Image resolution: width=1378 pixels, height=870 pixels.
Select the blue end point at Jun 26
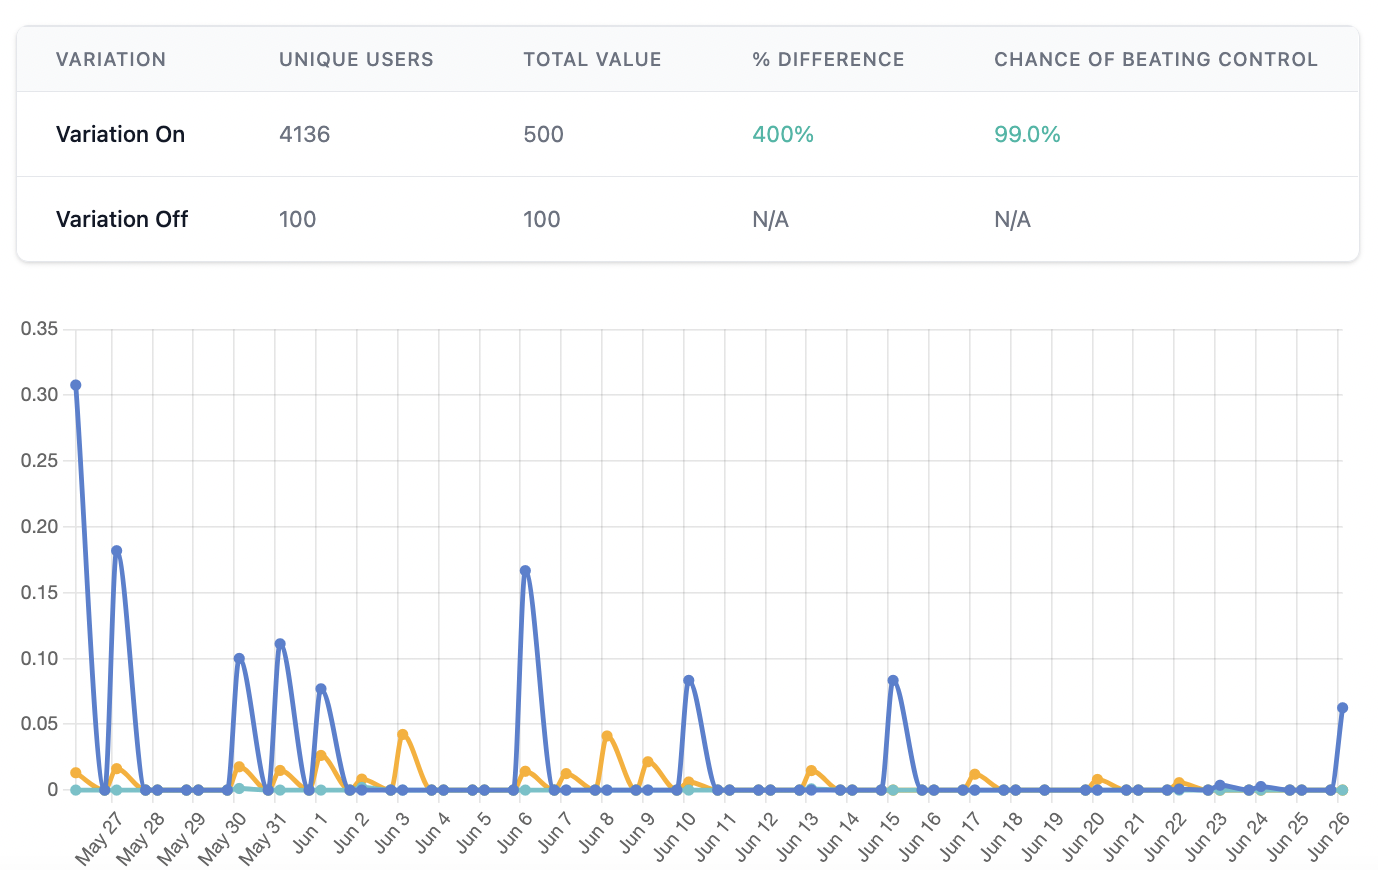(x=1342, y=708)
